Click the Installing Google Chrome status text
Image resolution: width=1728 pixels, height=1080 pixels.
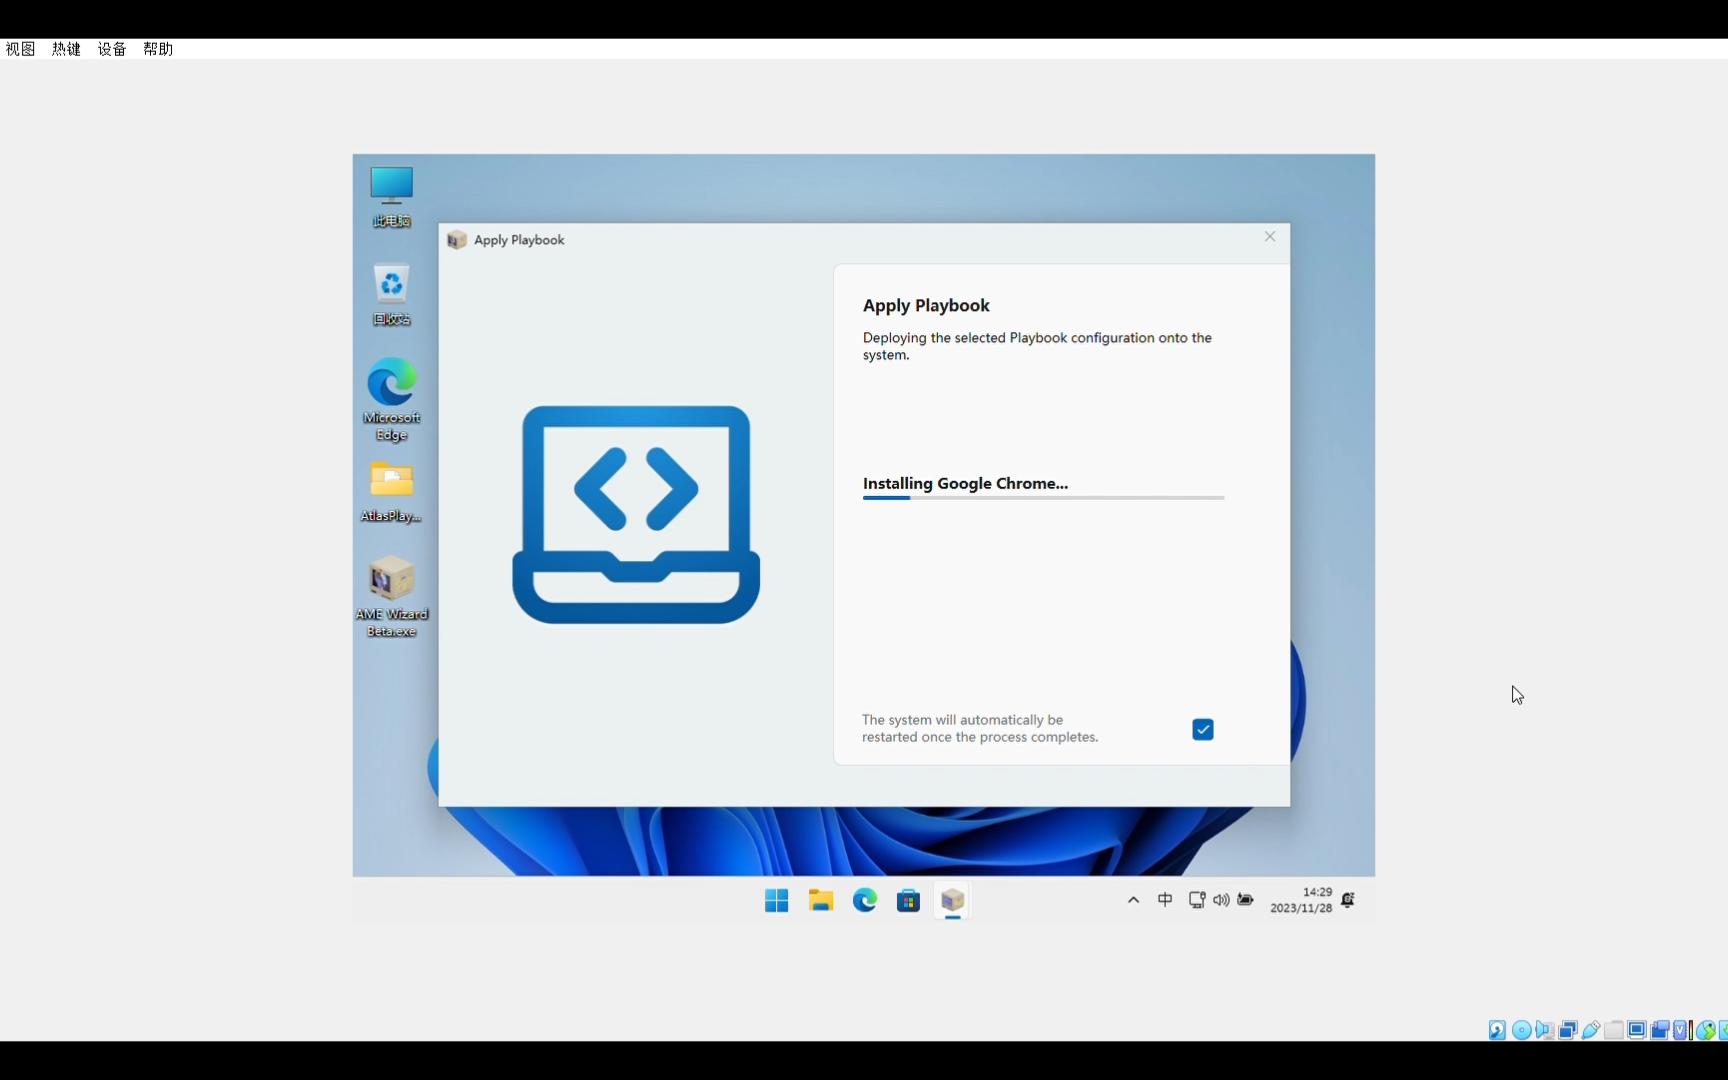click(x=965, y=483)
